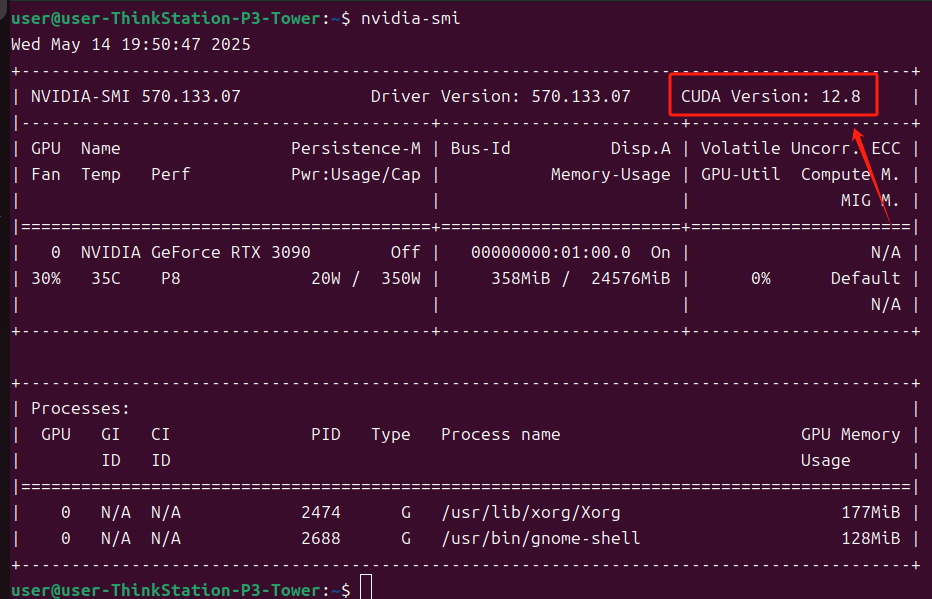Click the typed nvidia-smi command text
Image resolution: width=932 pixels, height=599 pixels.
coord(410,18)
